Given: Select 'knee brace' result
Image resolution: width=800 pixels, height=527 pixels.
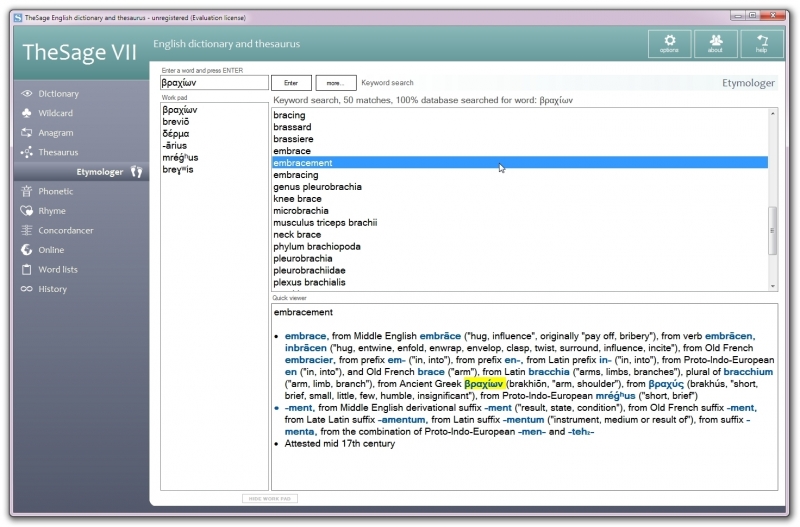Looking at the screenshot, I should [x=519, y=198].
